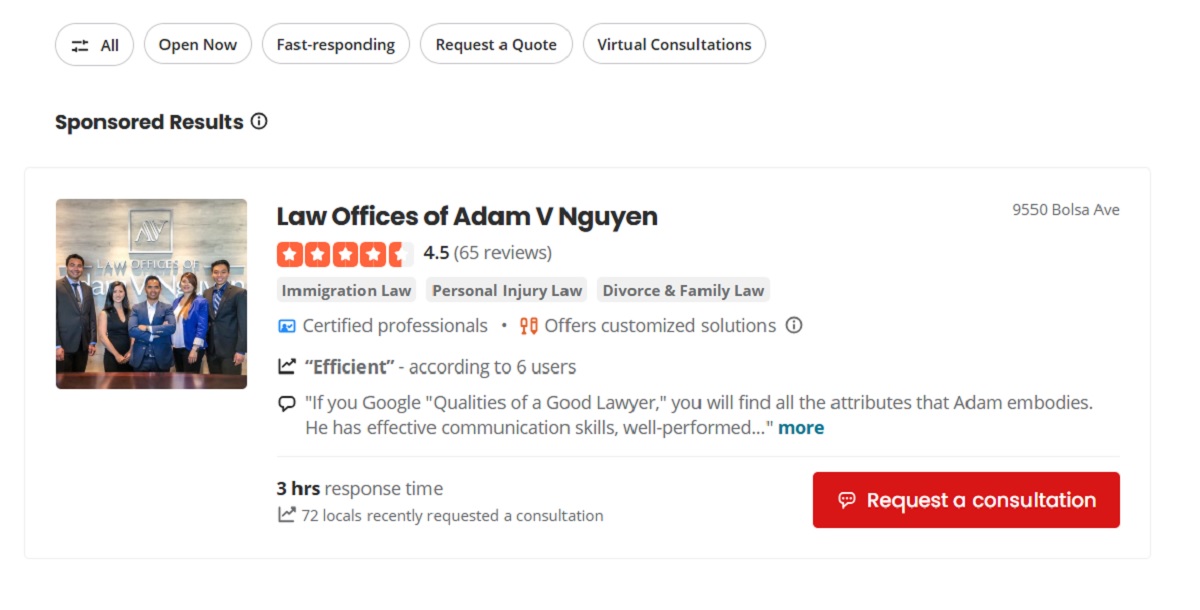
Task: Enable the Request a Quote filter
Action: point(496,45)
